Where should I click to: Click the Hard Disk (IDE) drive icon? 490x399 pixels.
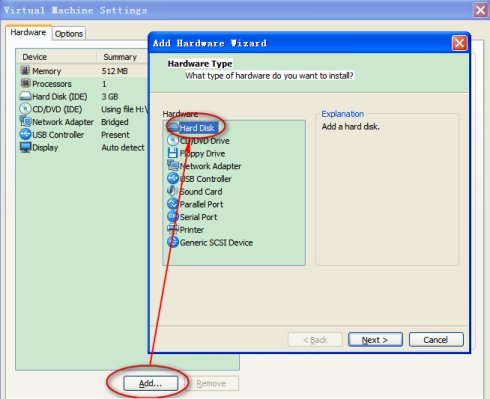pos(25,96)
